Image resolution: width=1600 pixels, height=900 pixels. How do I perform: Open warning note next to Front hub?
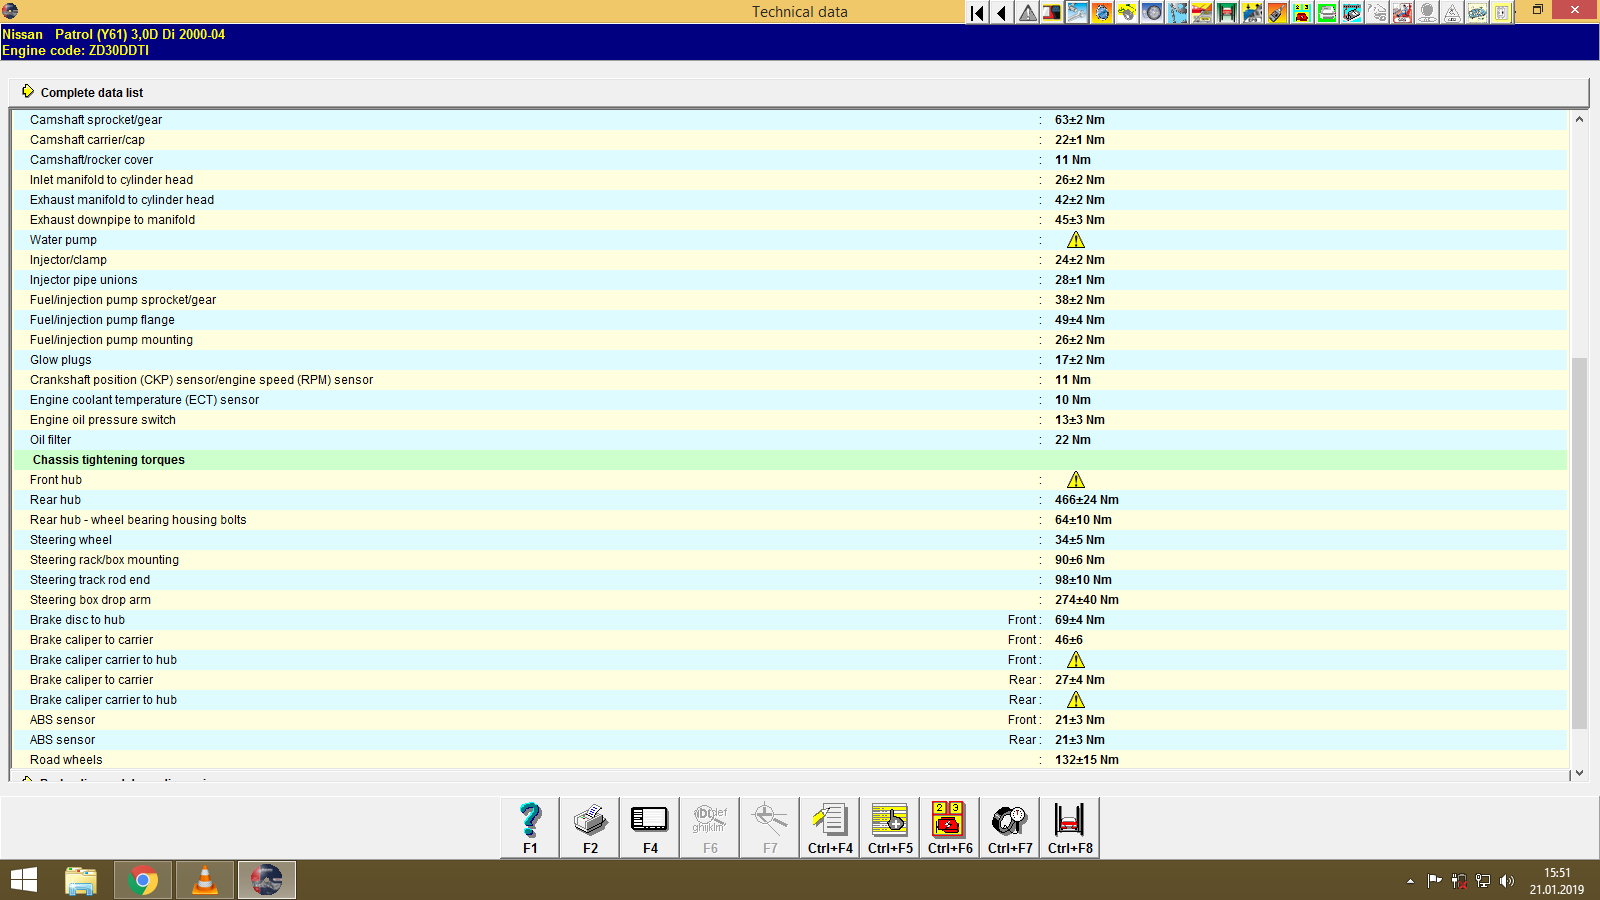[x=1076, y=480]
